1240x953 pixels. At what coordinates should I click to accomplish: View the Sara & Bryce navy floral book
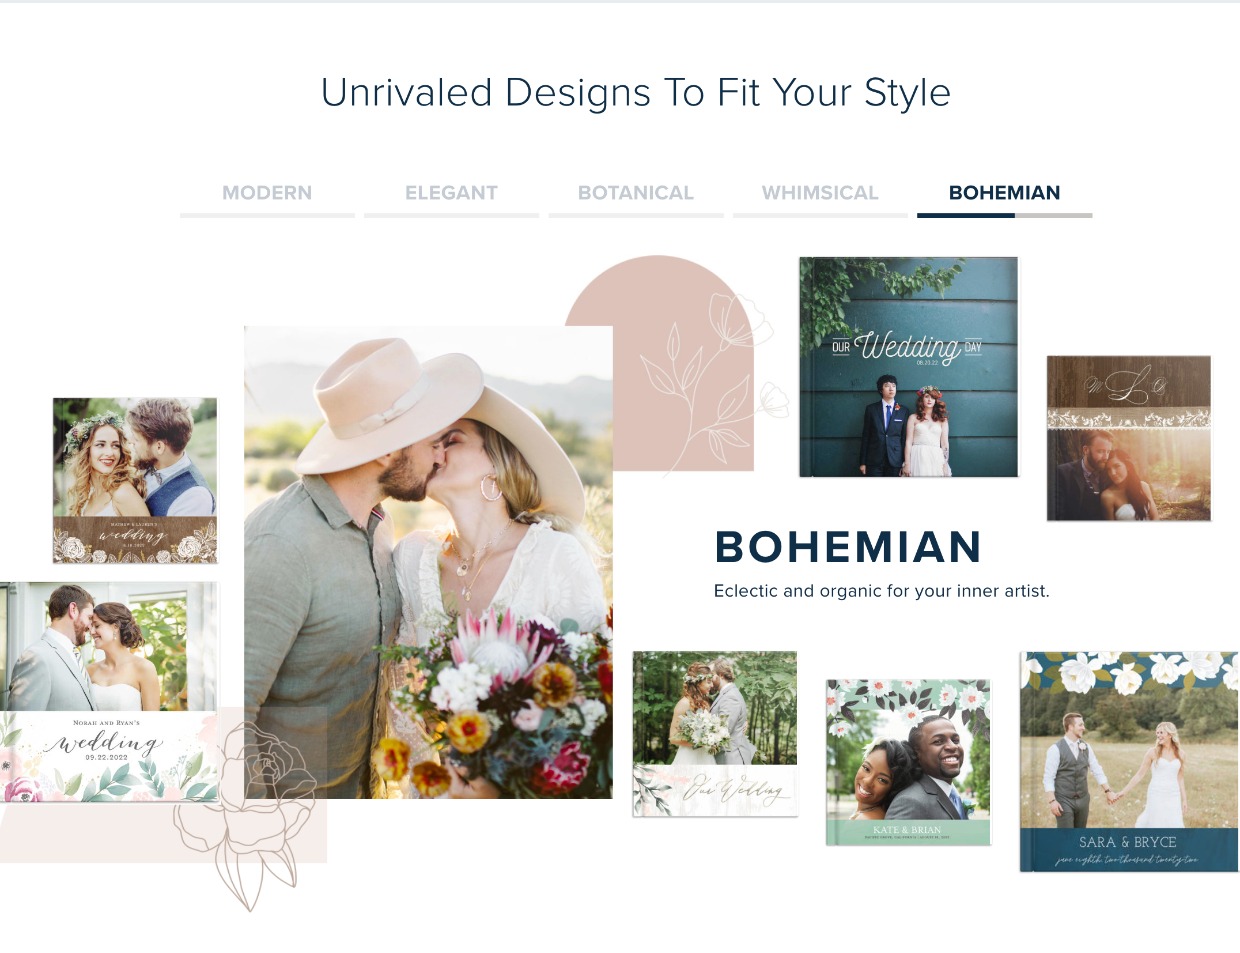(1129, 762)
